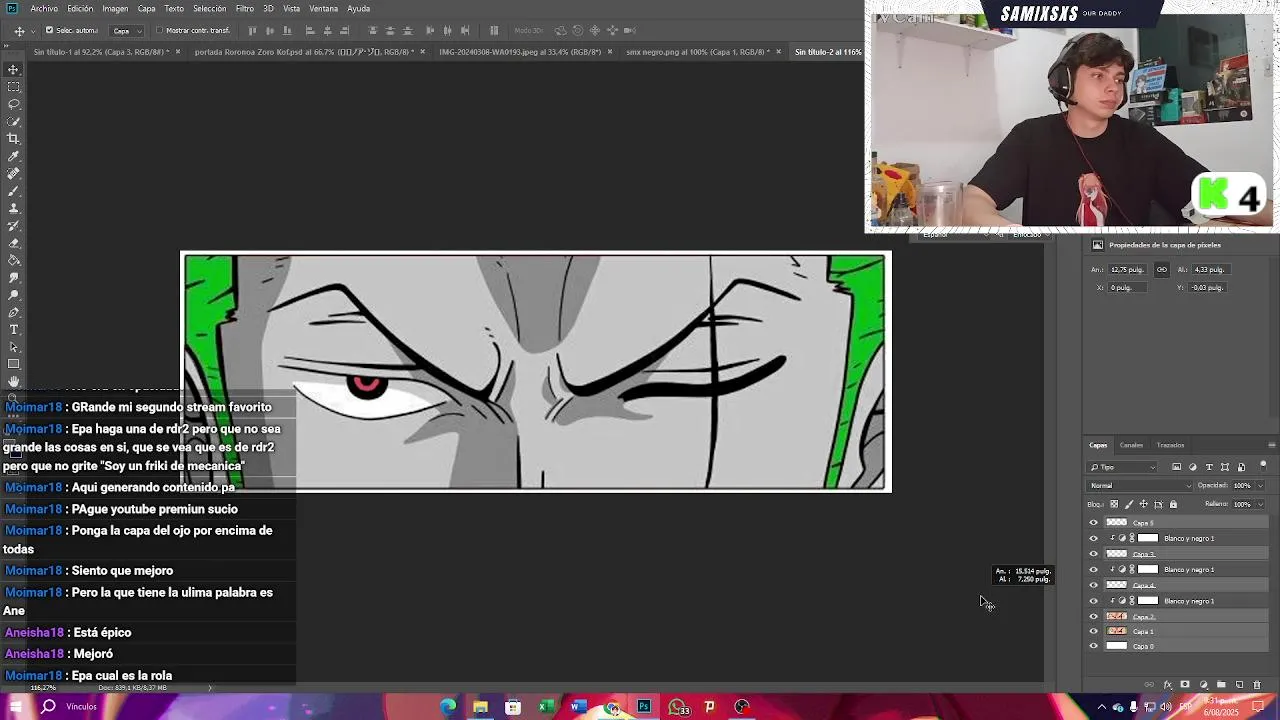Select the Eraser tool

click(x=13, y=243)
